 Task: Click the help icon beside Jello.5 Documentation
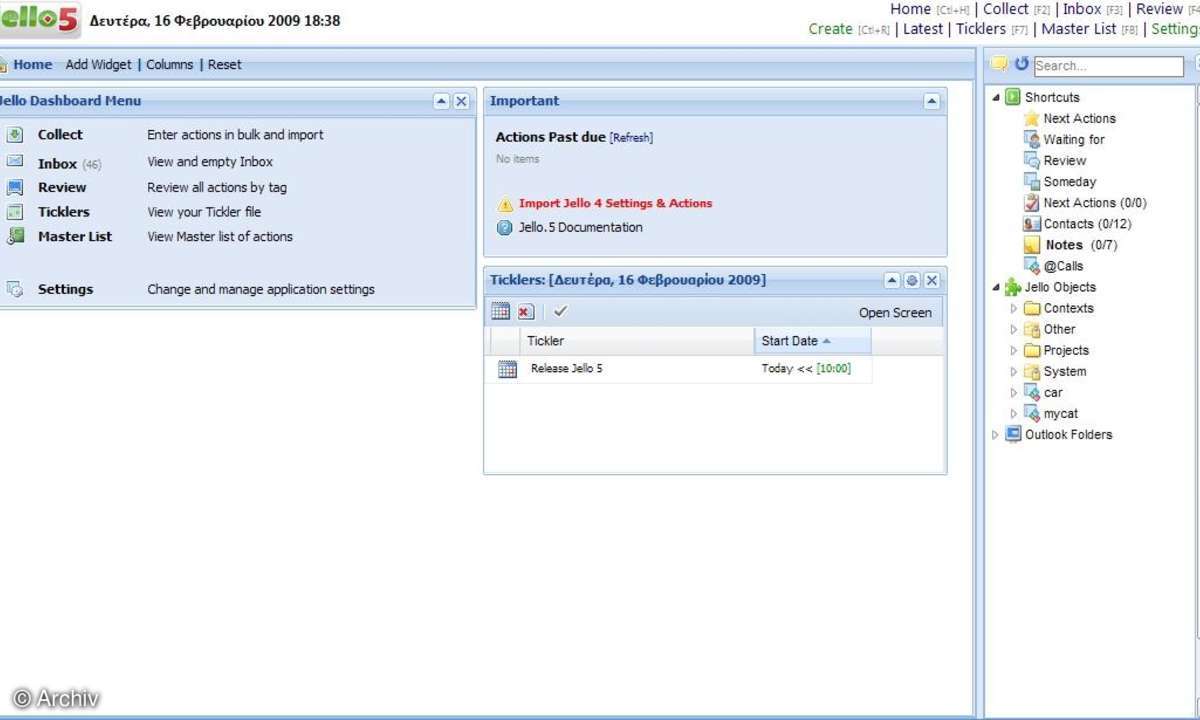coord(505,228)
